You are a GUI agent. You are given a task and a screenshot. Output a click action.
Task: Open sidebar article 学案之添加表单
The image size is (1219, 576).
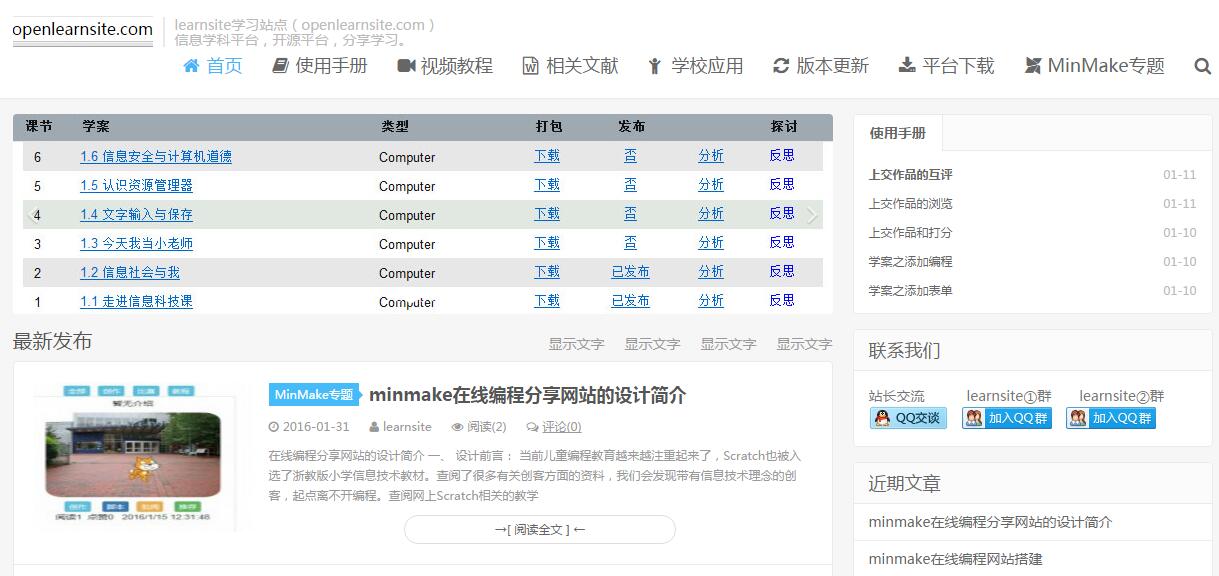910,291
